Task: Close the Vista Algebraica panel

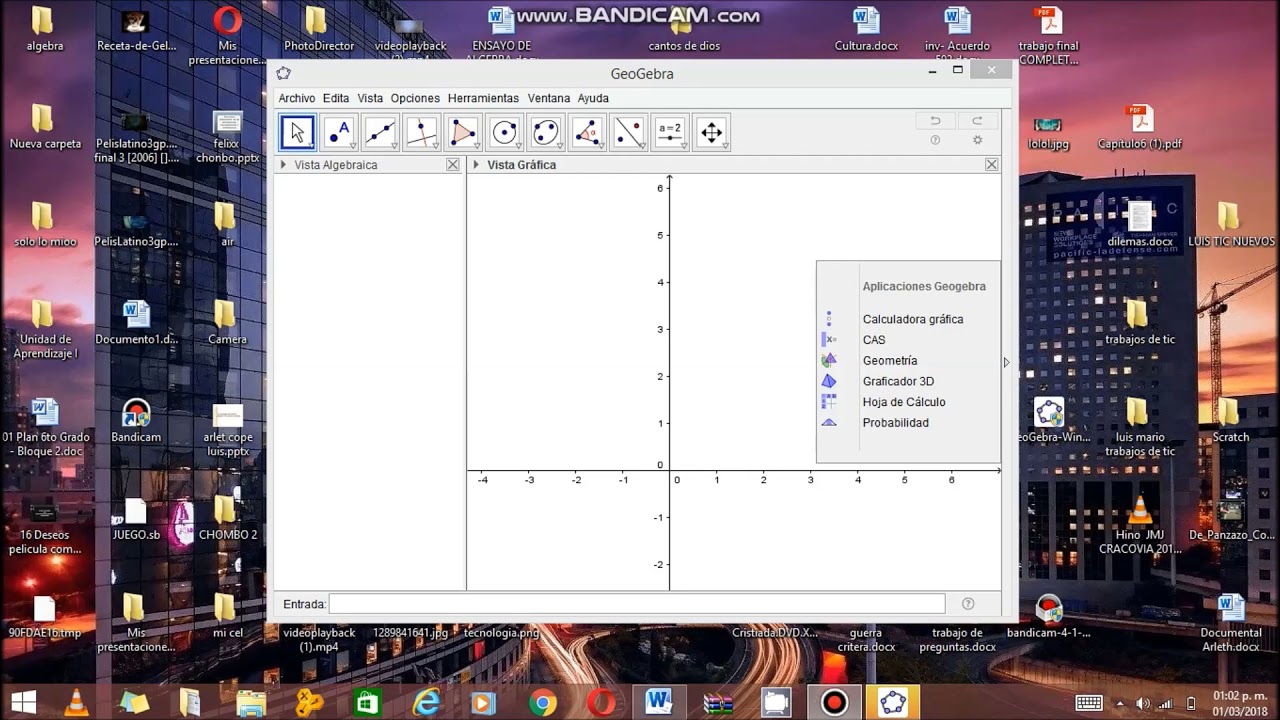Action: pos(453,165)
